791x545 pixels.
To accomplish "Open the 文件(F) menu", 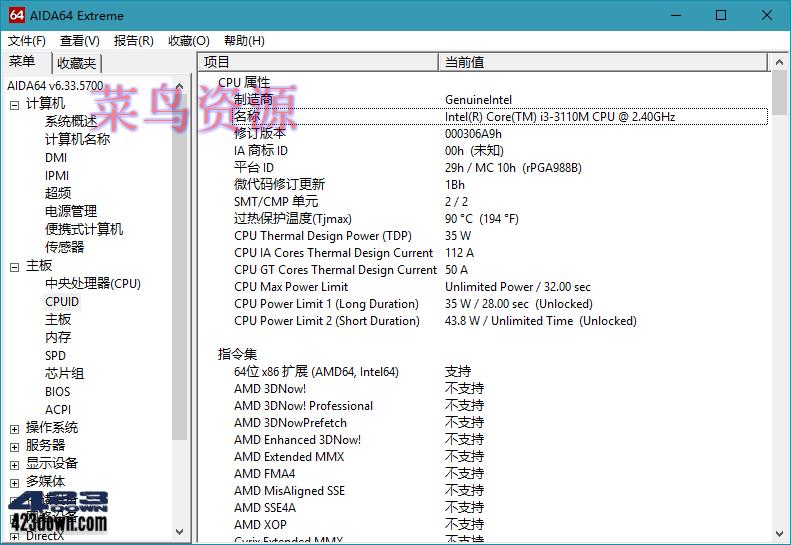I will [27, 41].
